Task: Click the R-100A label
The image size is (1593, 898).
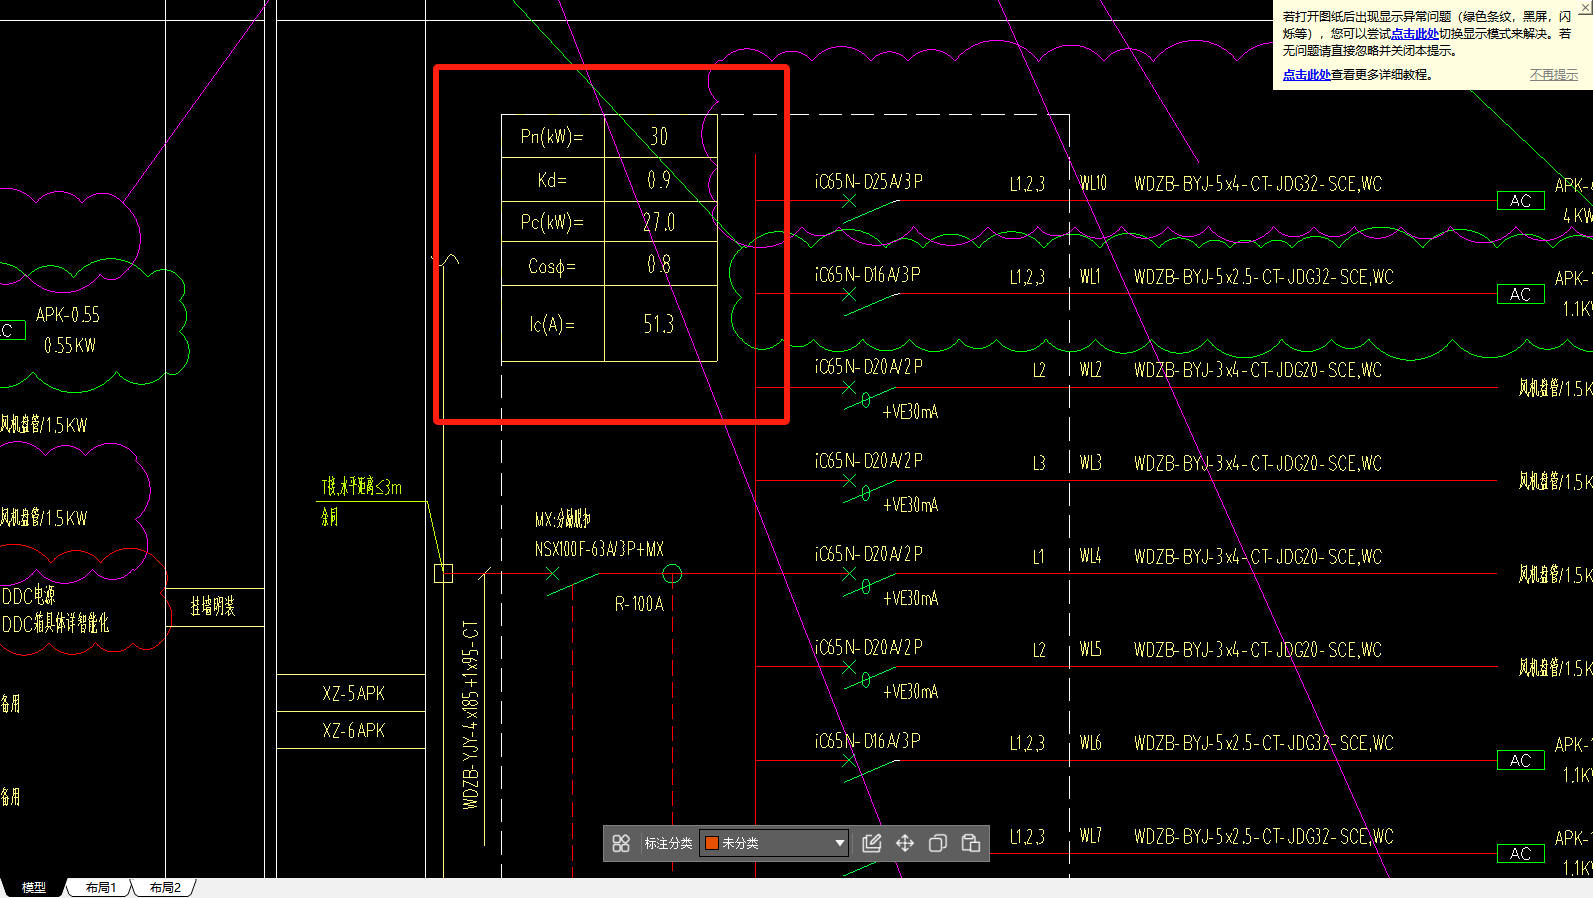Action: pyautogui.click(x=639, y=604)
